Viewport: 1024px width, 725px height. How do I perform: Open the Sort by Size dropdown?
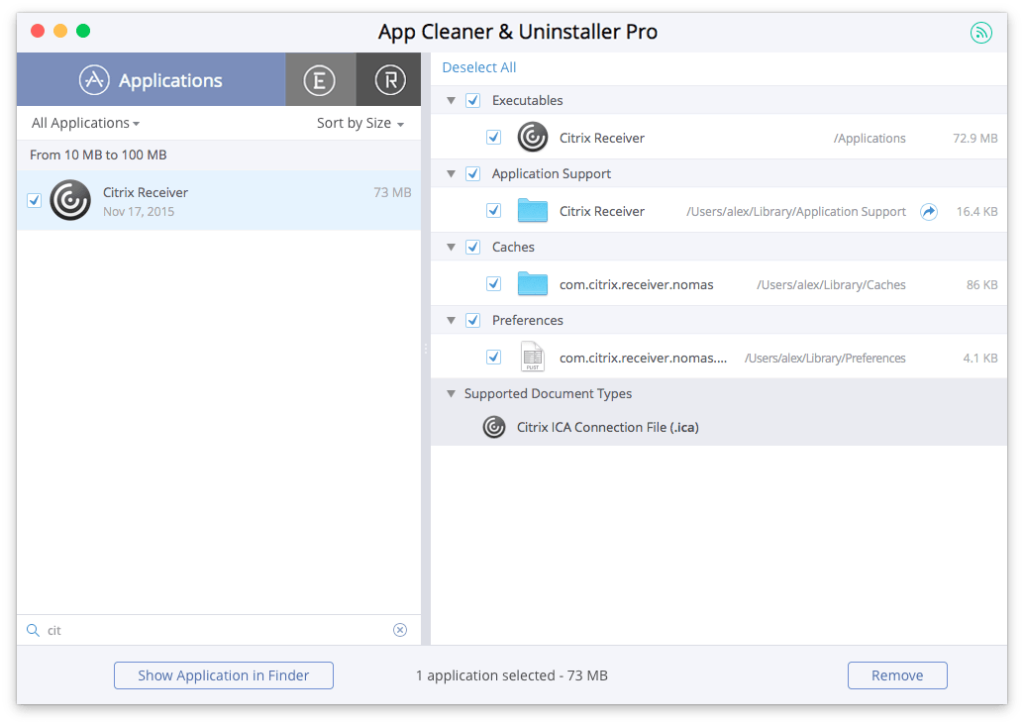360,123
